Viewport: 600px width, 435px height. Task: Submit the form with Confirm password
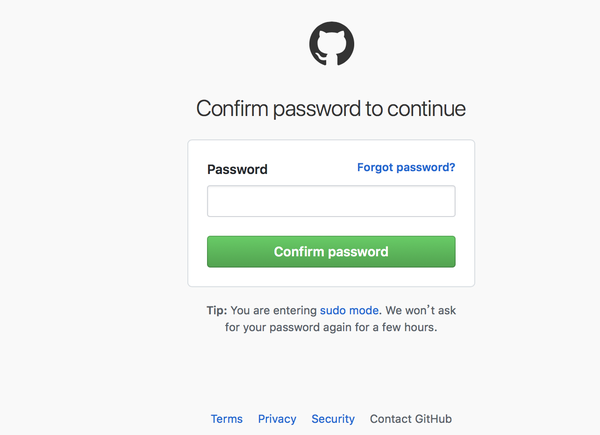coord(331,252)
